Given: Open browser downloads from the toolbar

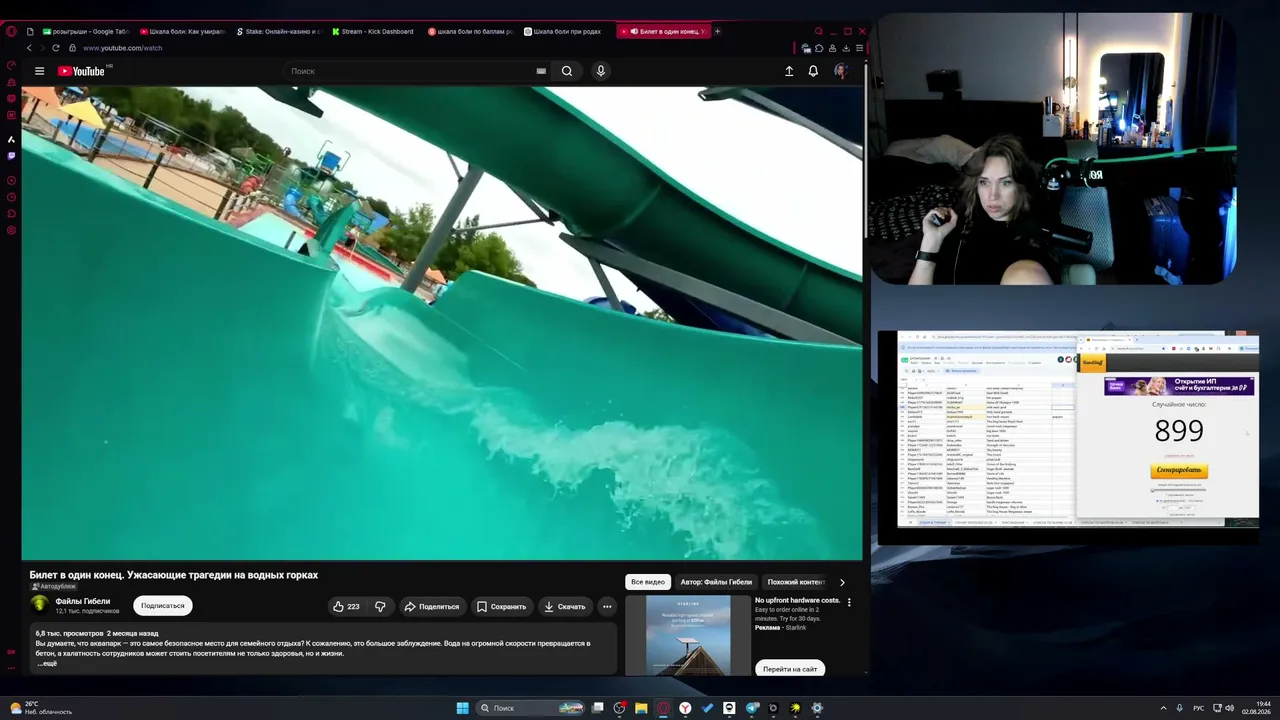Looking at the screenshot, I should [x=846, y=48].
